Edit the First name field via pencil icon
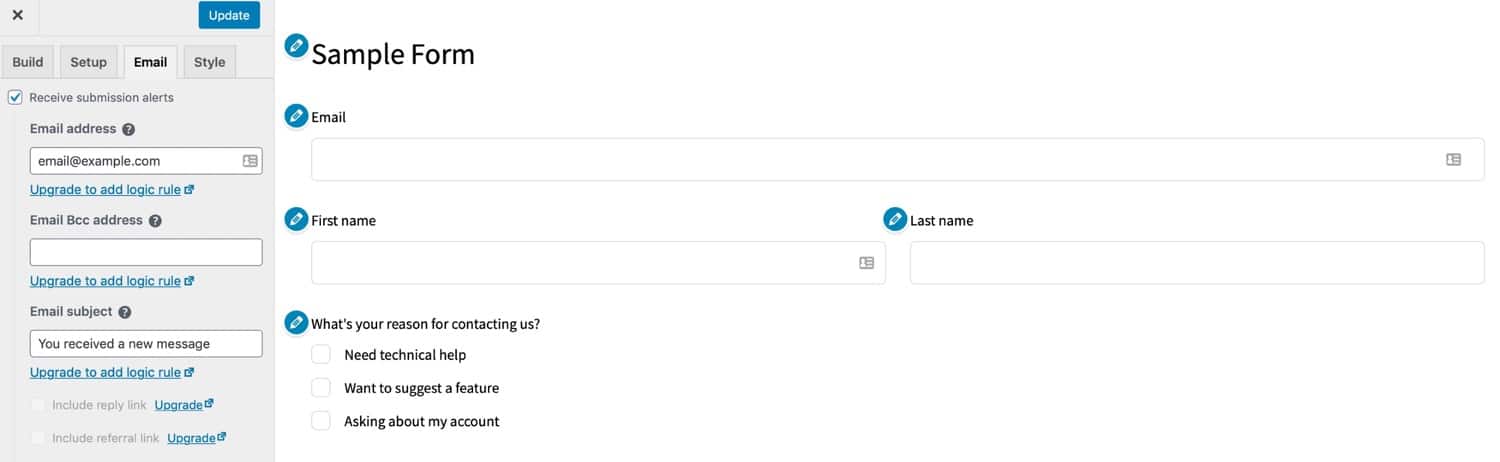The width and height of the screenshot is (1500, 462). point(296,219)
